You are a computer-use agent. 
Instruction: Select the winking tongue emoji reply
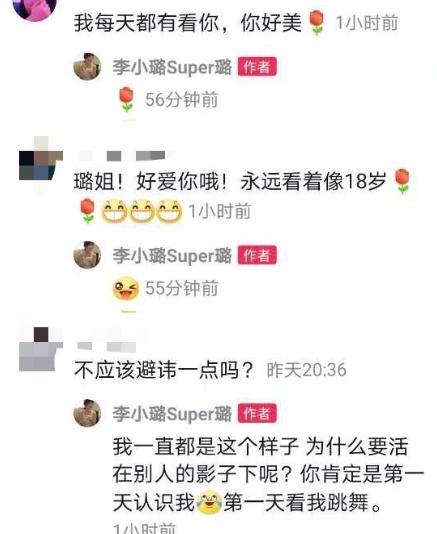126,288
